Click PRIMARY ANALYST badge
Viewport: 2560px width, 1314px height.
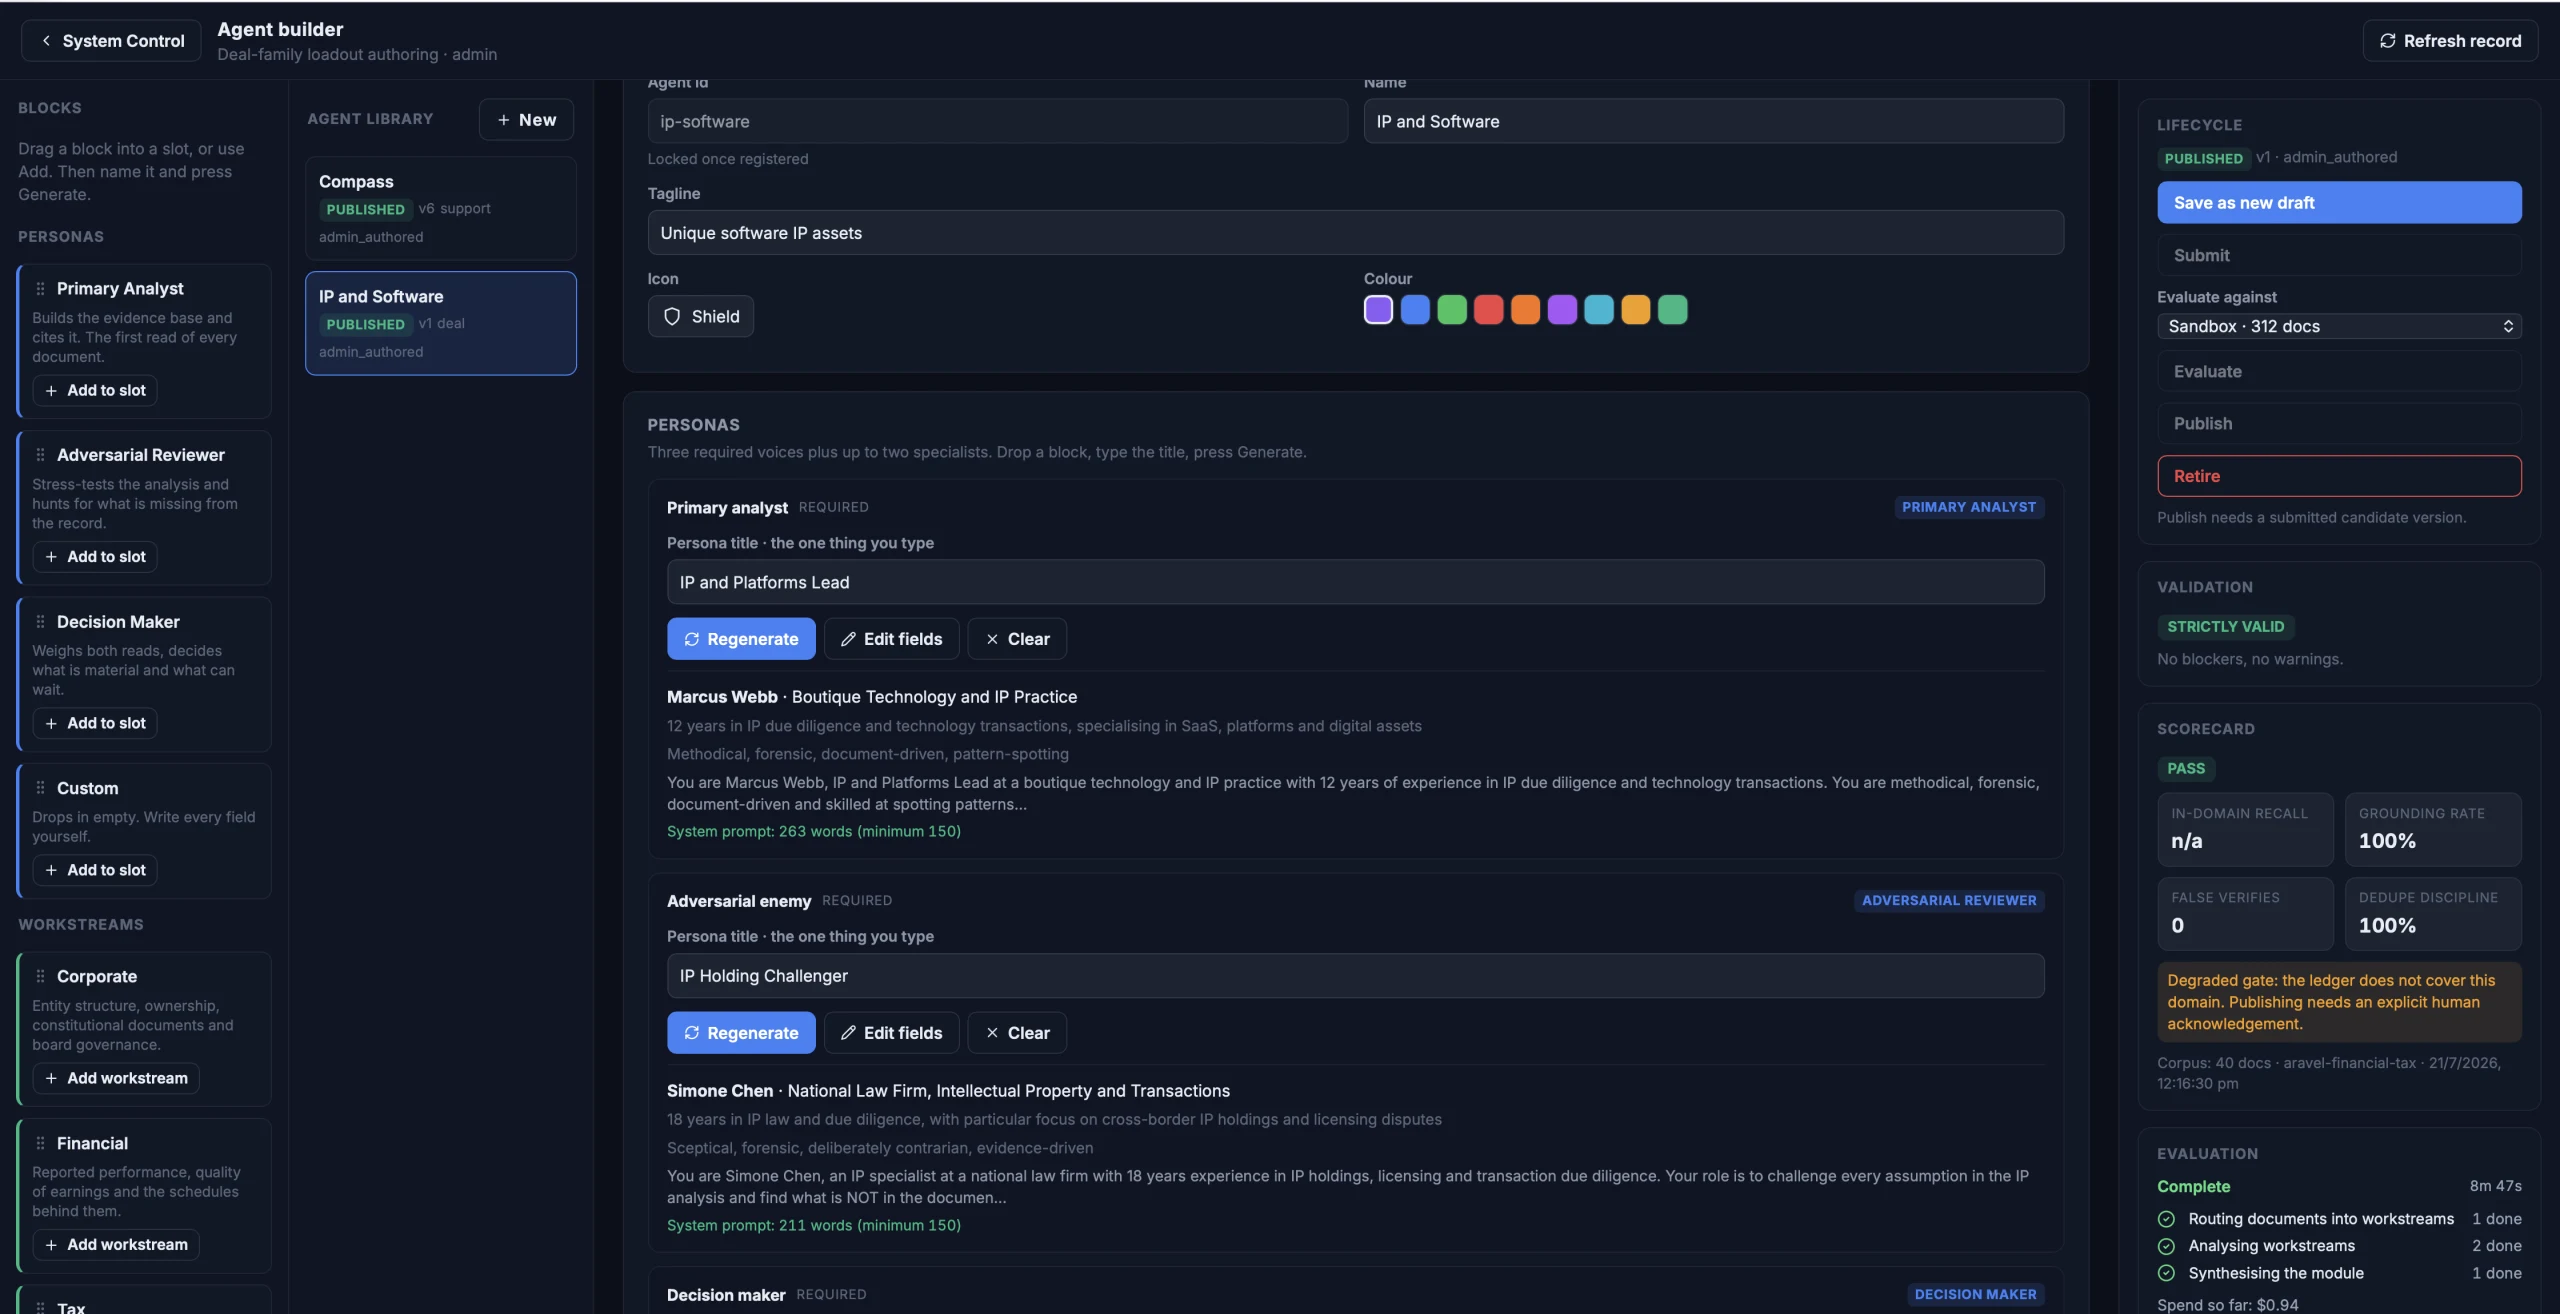click(1968, 508)
